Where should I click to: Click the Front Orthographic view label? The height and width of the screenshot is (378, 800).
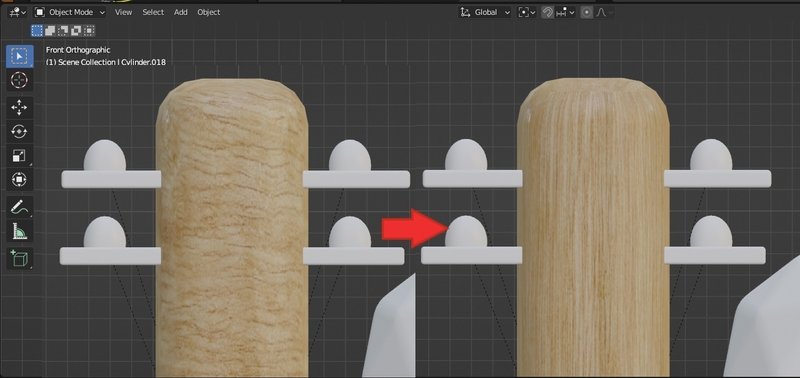[x=78, y=50]
